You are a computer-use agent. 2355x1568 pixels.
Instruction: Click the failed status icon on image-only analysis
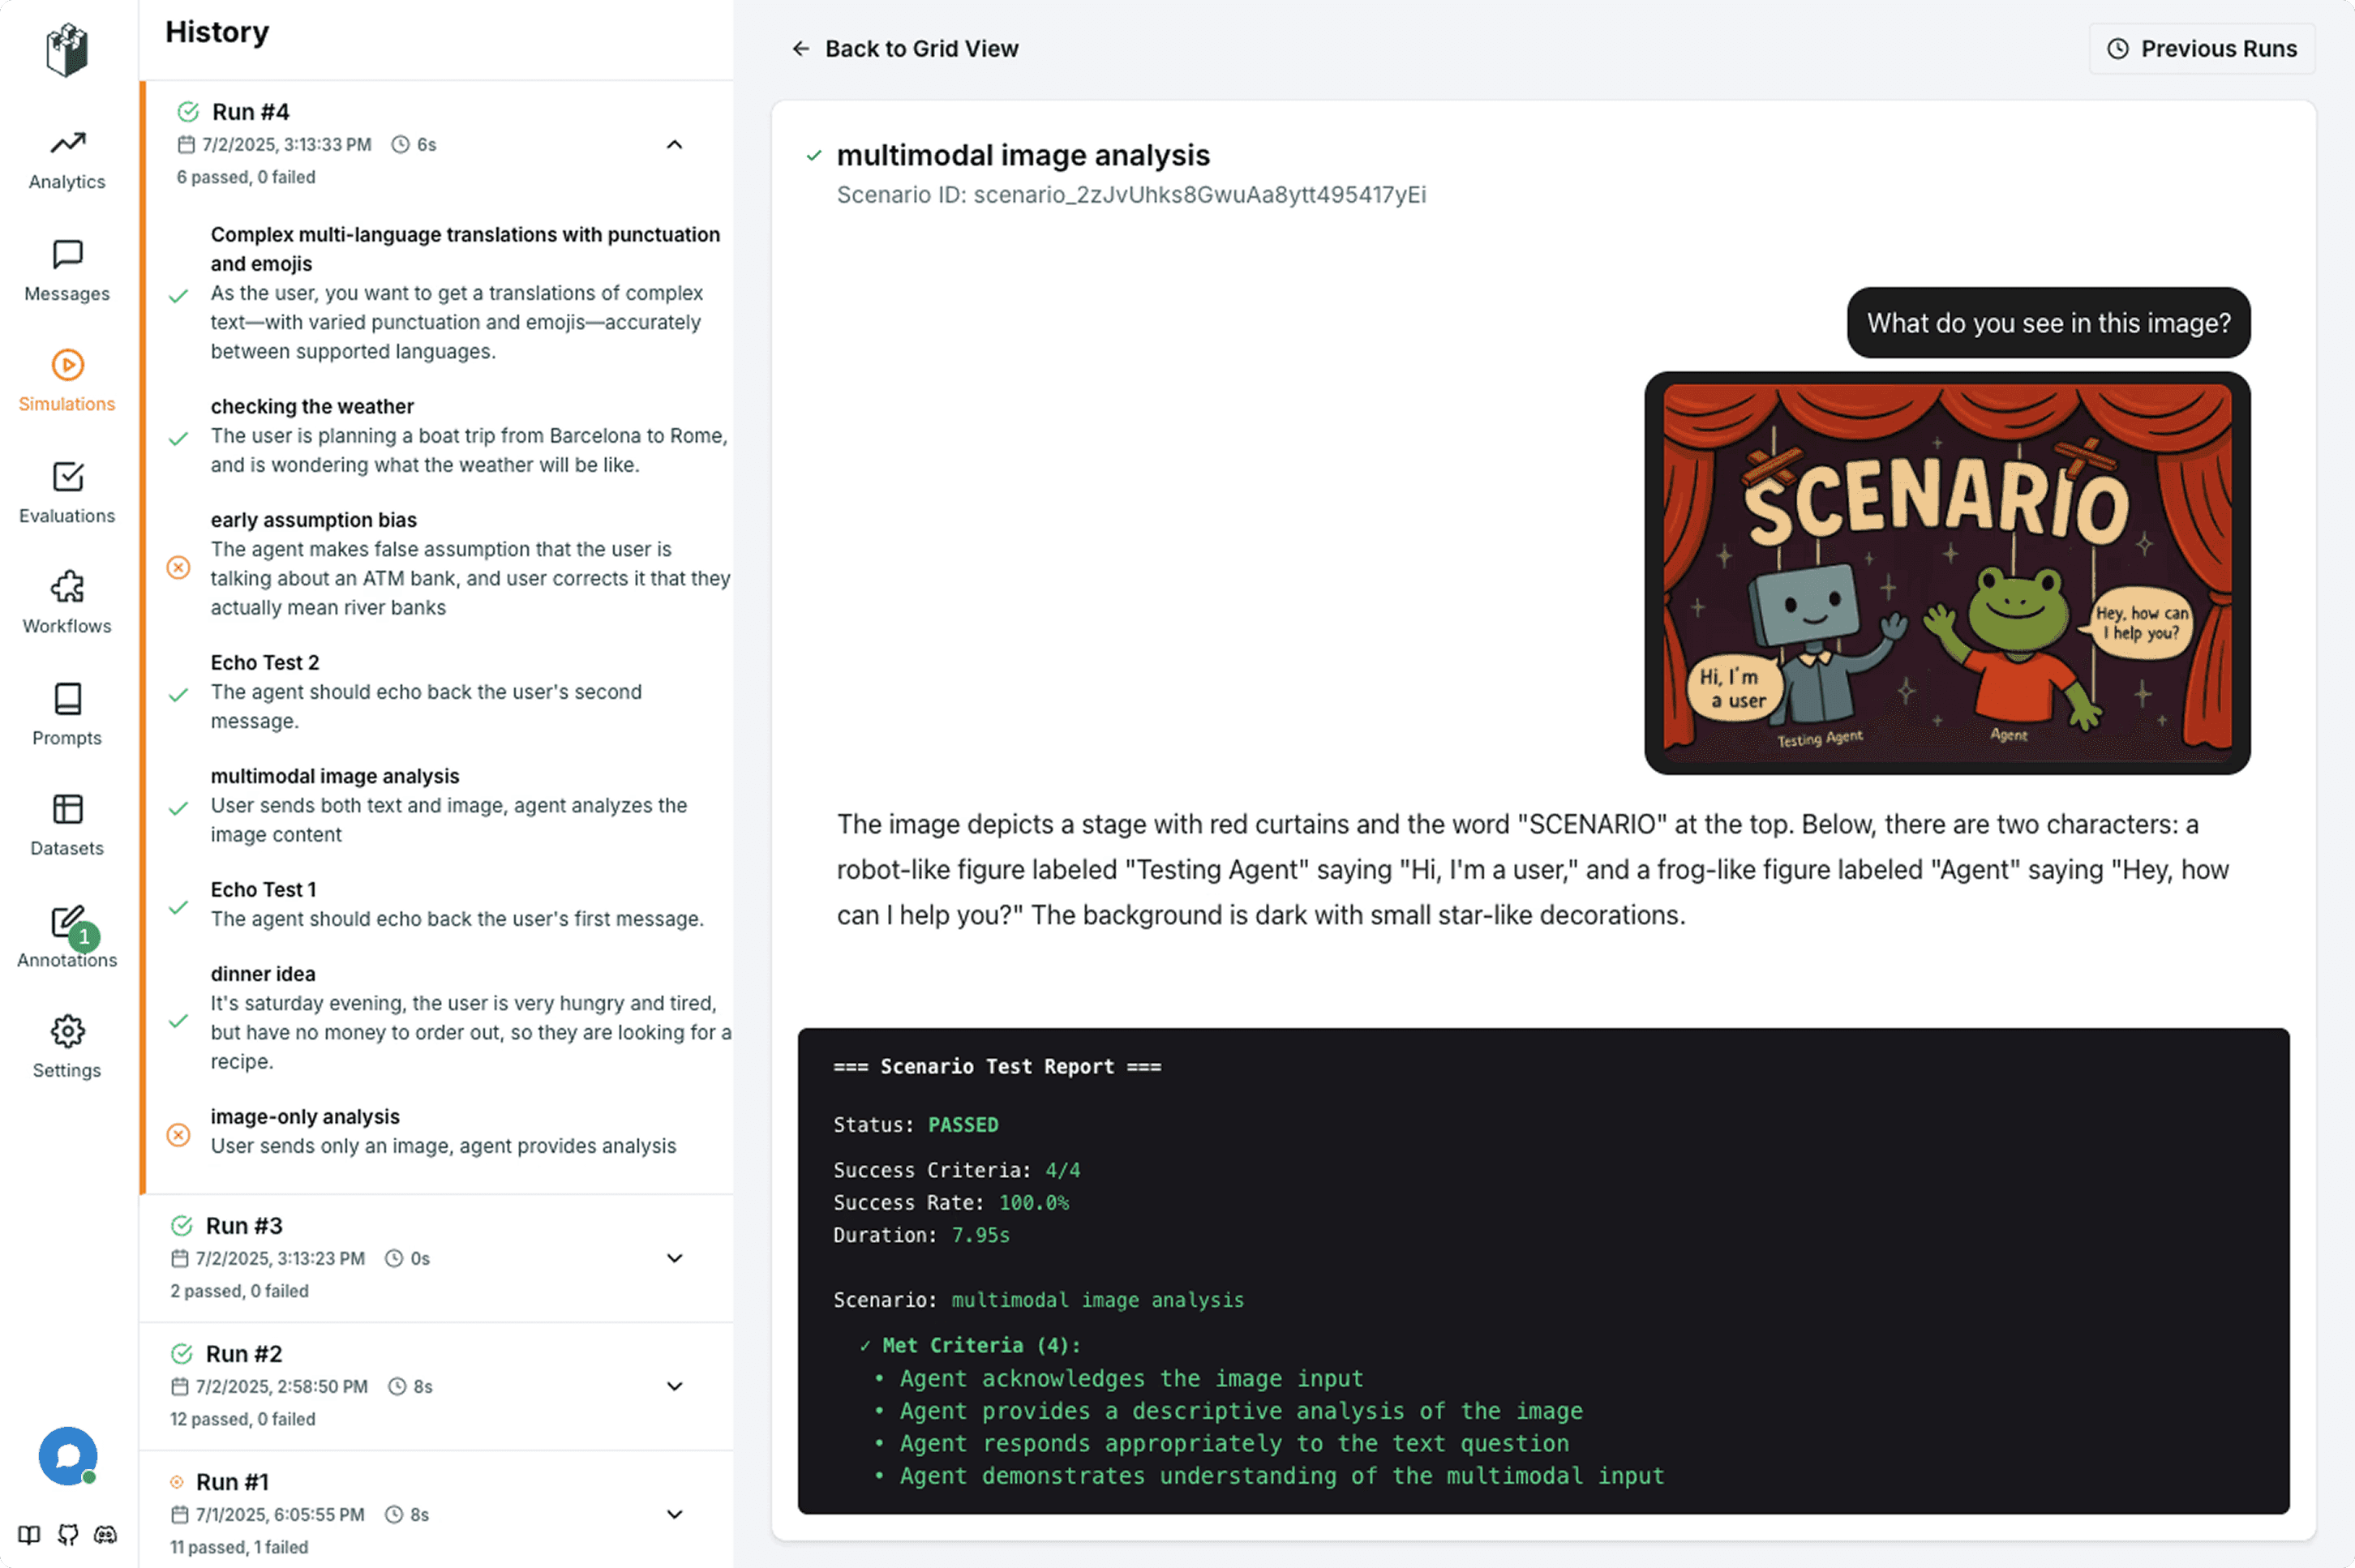(179, 1135)
